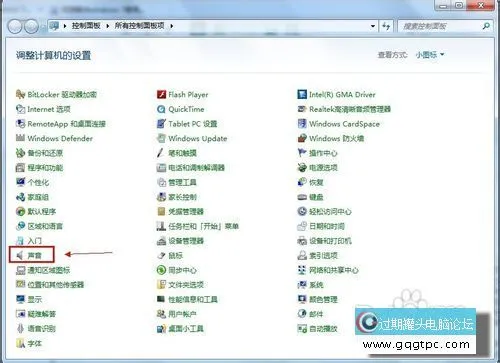
Task: Open the 凭据管理器 link
Action: (186, 211)
